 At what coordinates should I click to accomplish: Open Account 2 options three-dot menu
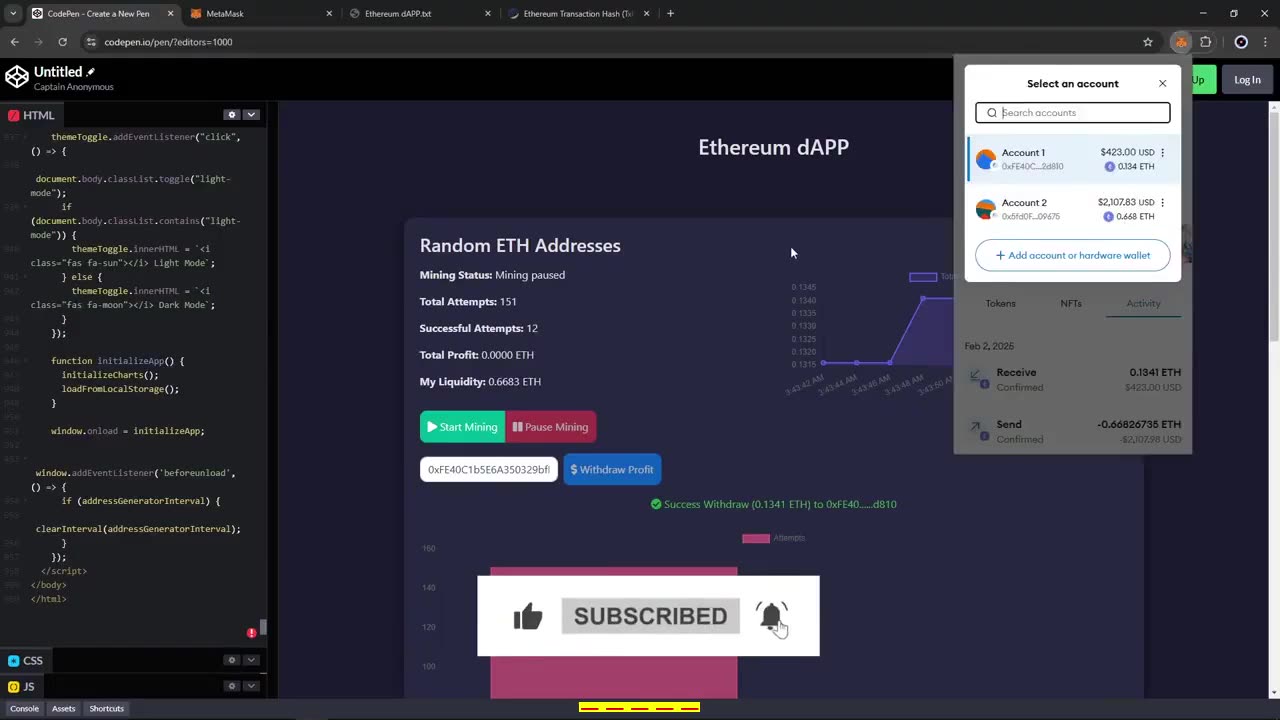1162,203
